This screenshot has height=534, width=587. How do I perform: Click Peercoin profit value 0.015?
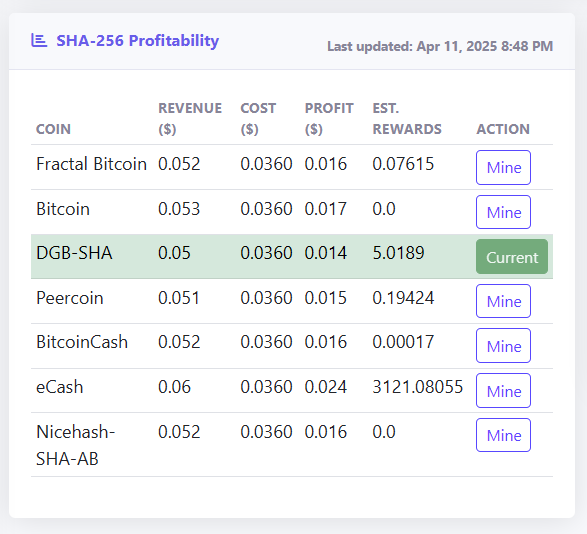(326, 298)
